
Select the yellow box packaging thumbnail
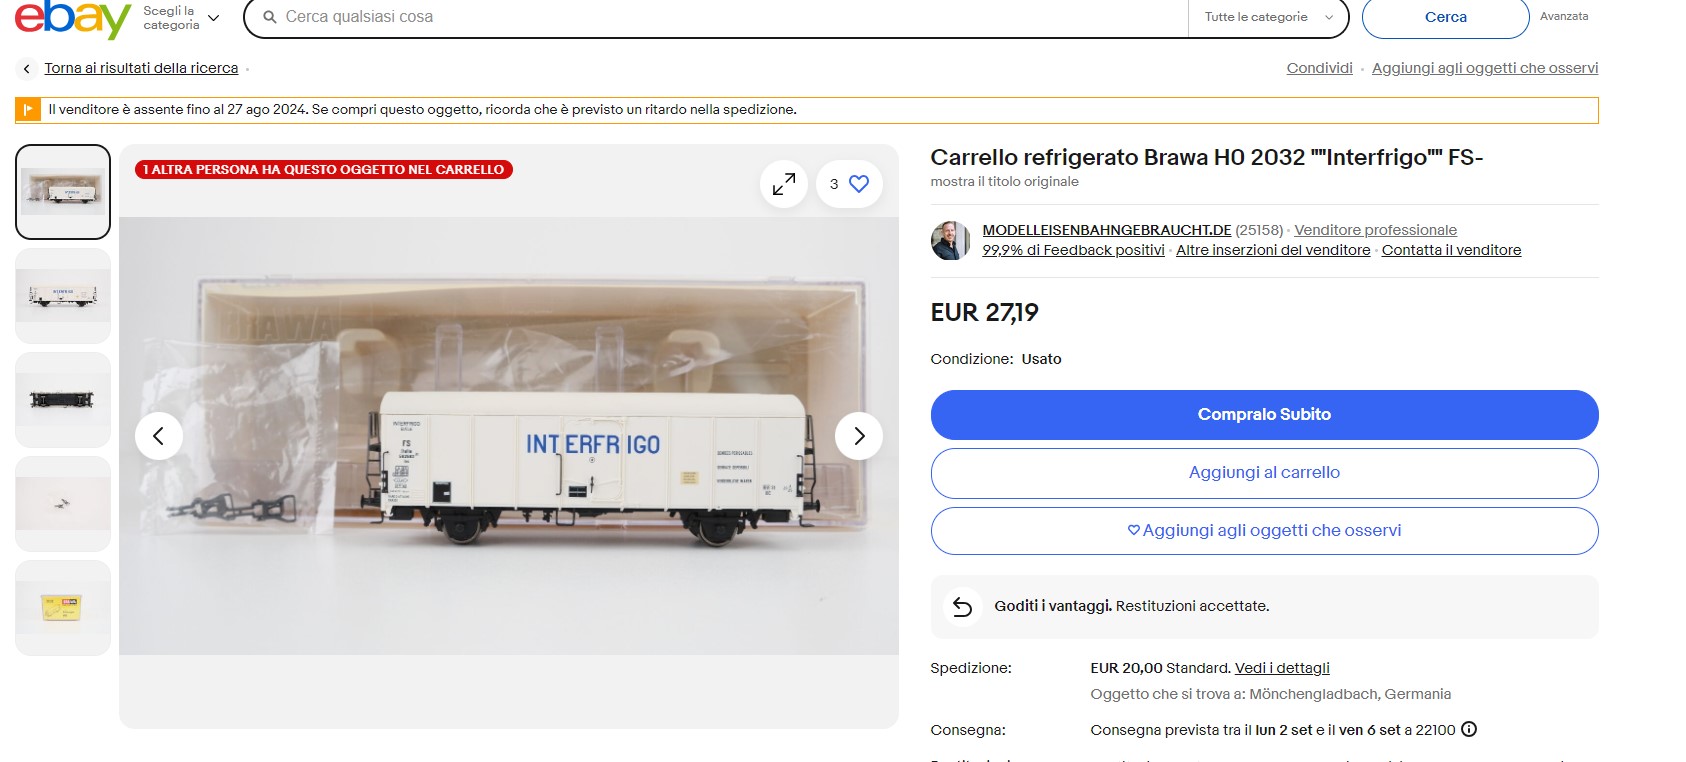(x=63, y=608)
